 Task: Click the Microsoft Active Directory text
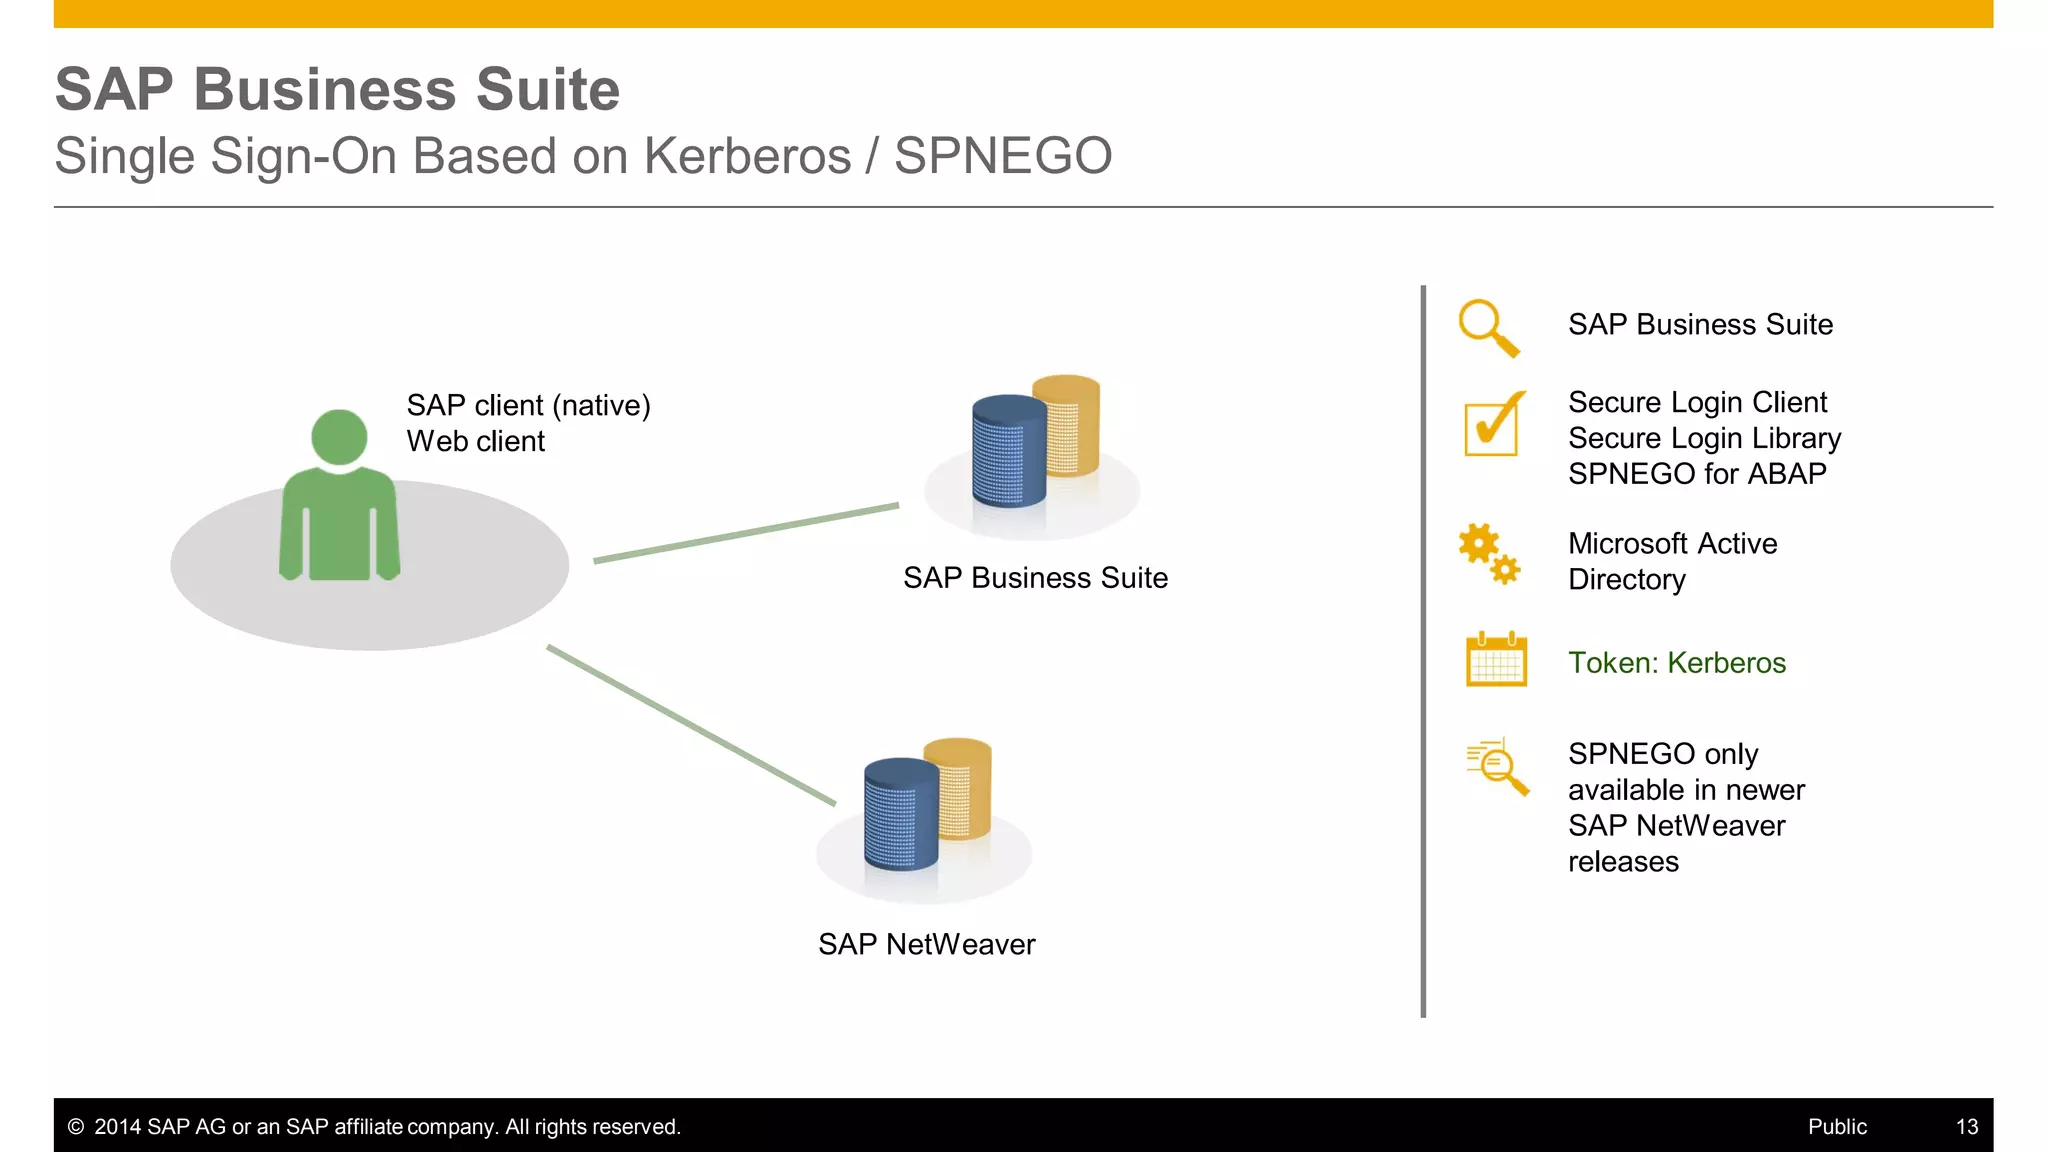[1673, 561]
